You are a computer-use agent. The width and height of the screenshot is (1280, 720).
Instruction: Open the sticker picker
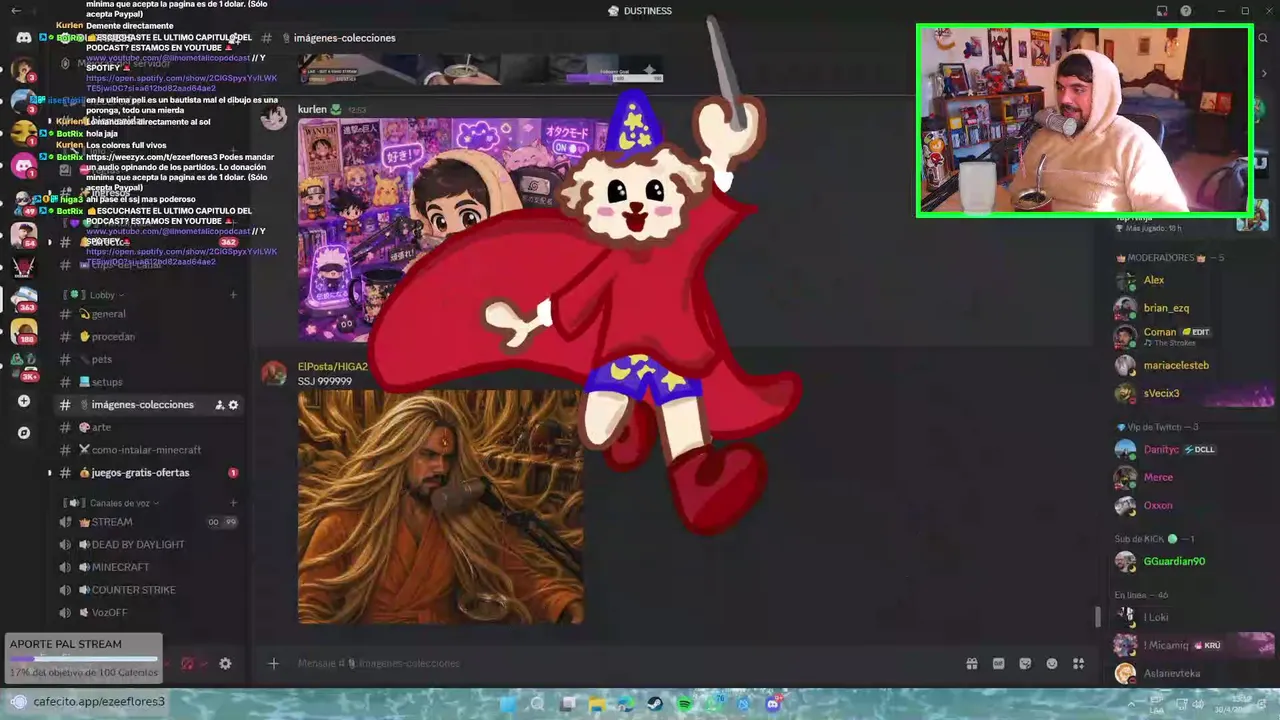[1025, 663]
